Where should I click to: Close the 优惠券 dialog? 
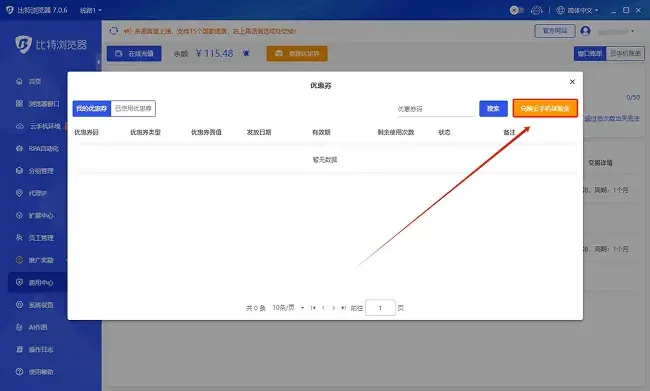(572, 82)
